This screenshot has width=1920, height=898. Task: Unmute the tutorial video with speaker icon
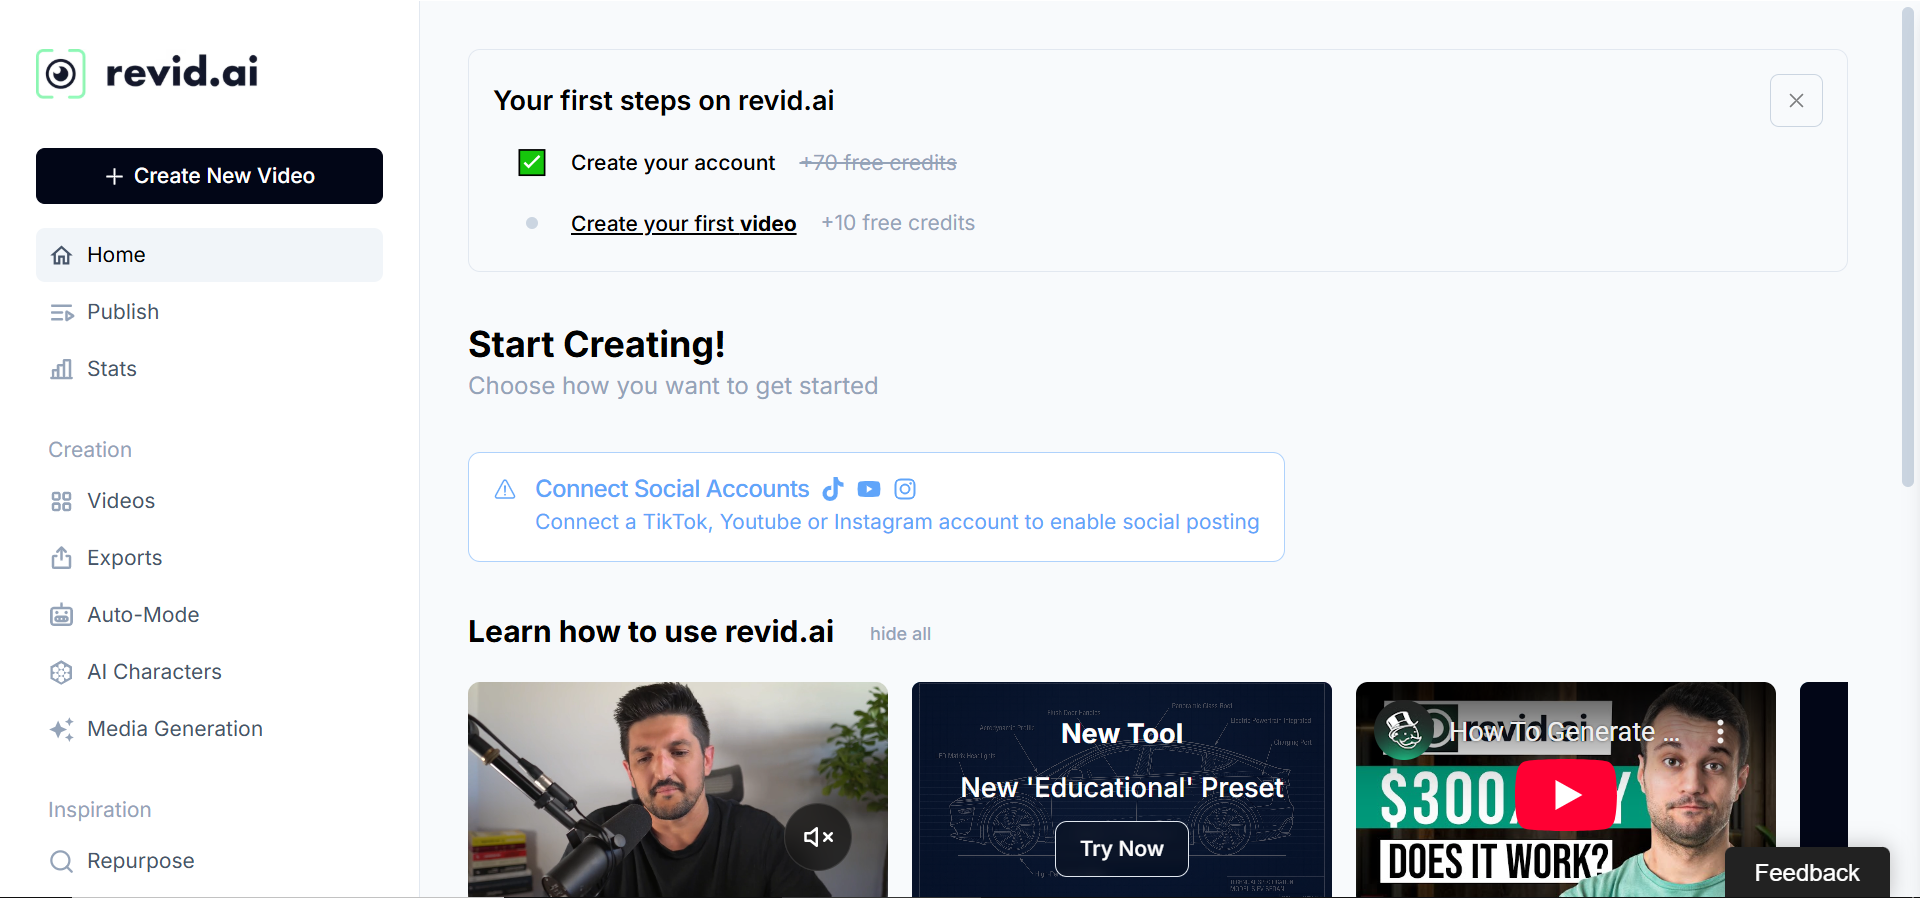click(818, 837)
